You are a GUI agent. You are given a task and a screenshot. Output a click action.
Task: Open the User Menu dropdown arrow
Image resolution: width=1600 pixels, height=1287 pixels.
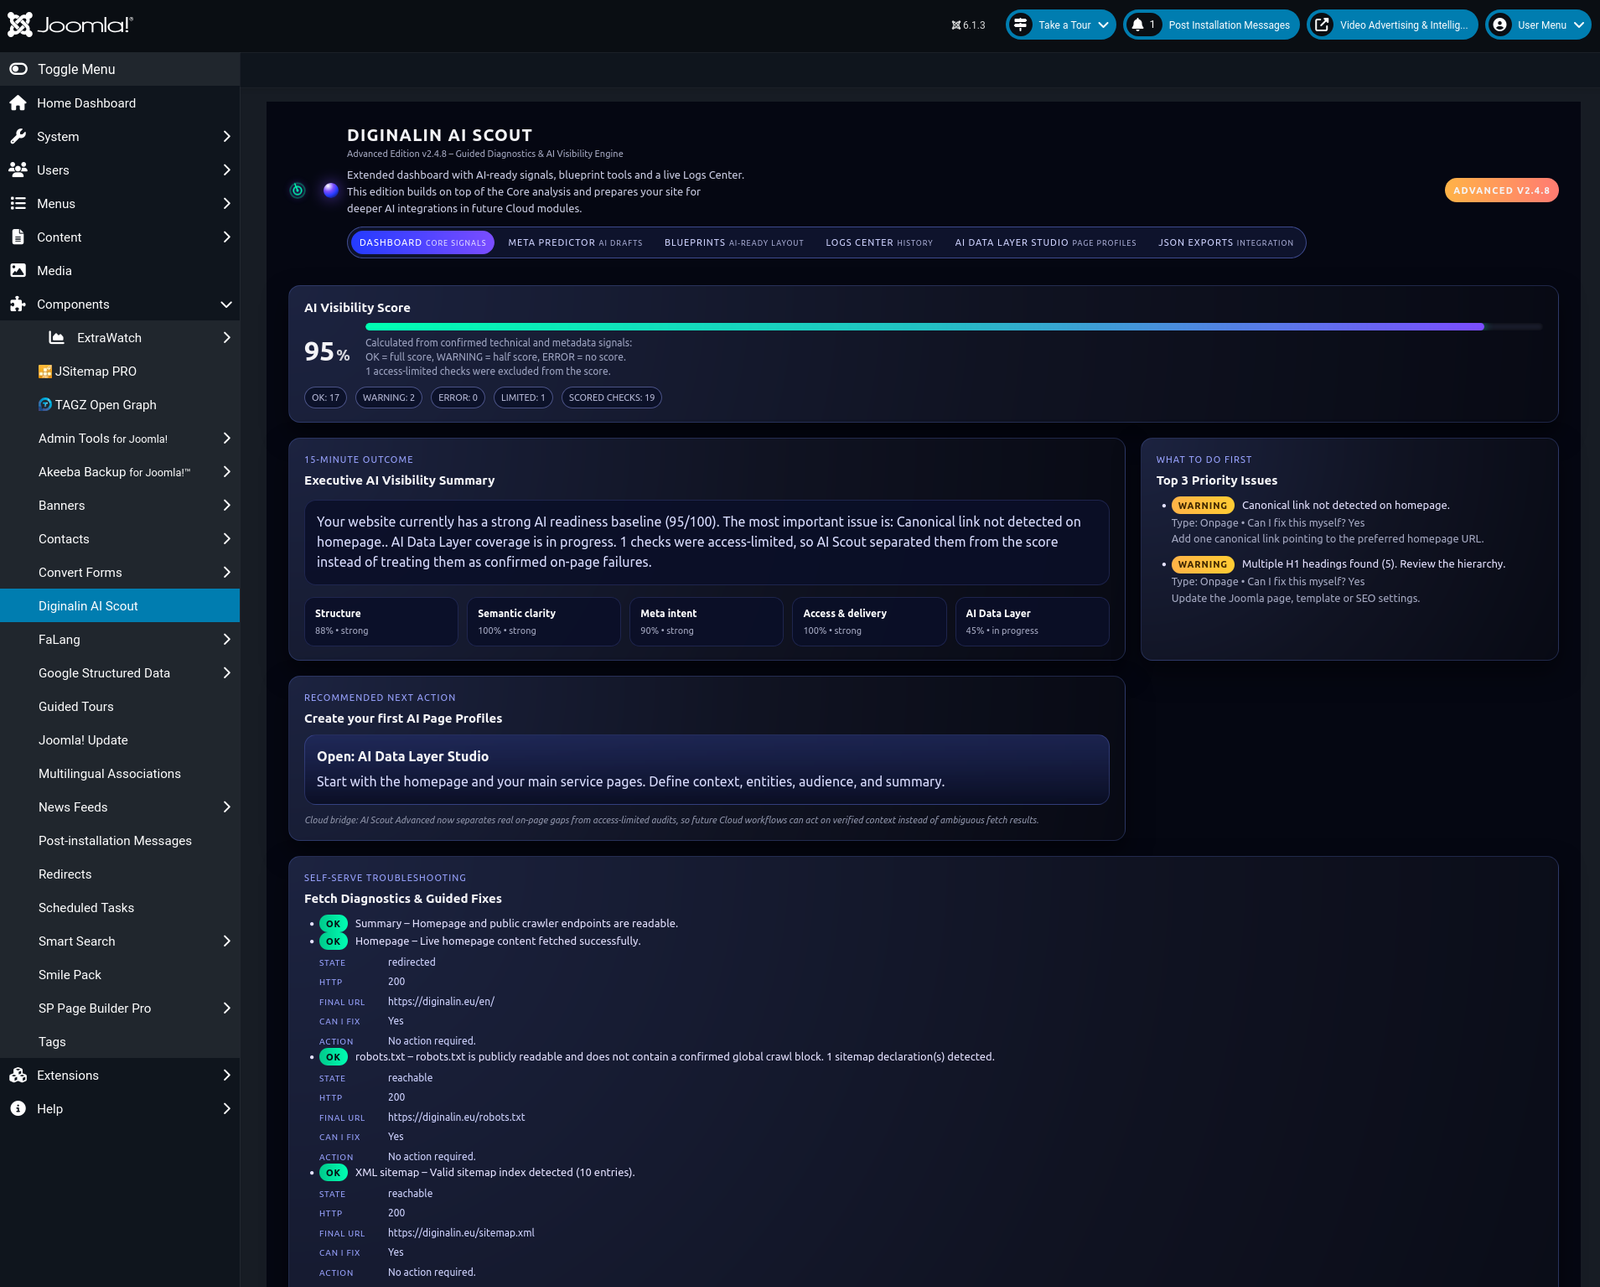[1579, 25]
